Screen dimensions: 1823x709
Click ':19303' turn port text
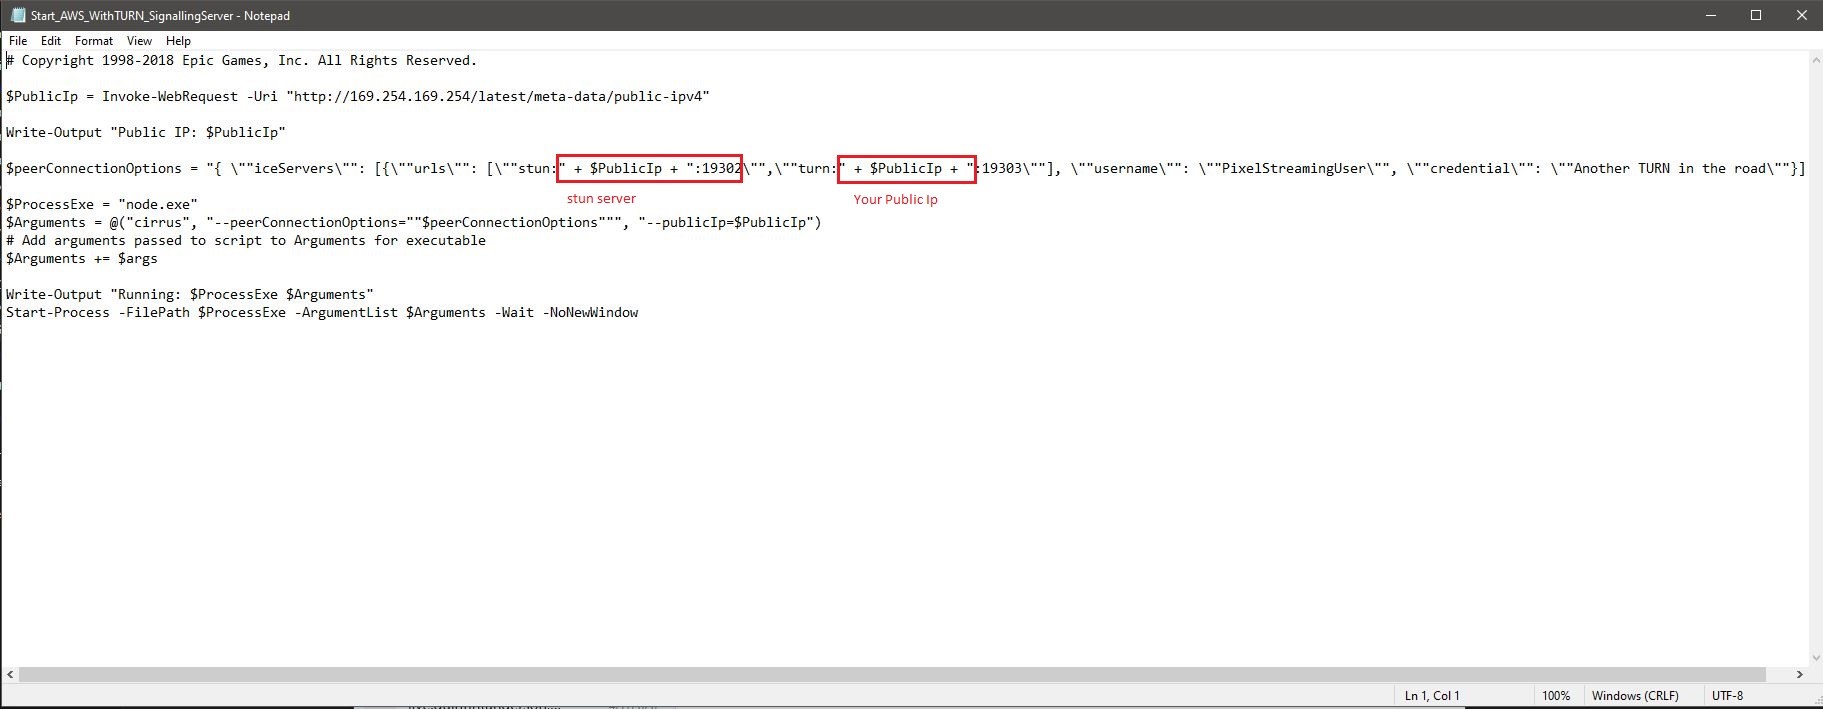[998, 169]
